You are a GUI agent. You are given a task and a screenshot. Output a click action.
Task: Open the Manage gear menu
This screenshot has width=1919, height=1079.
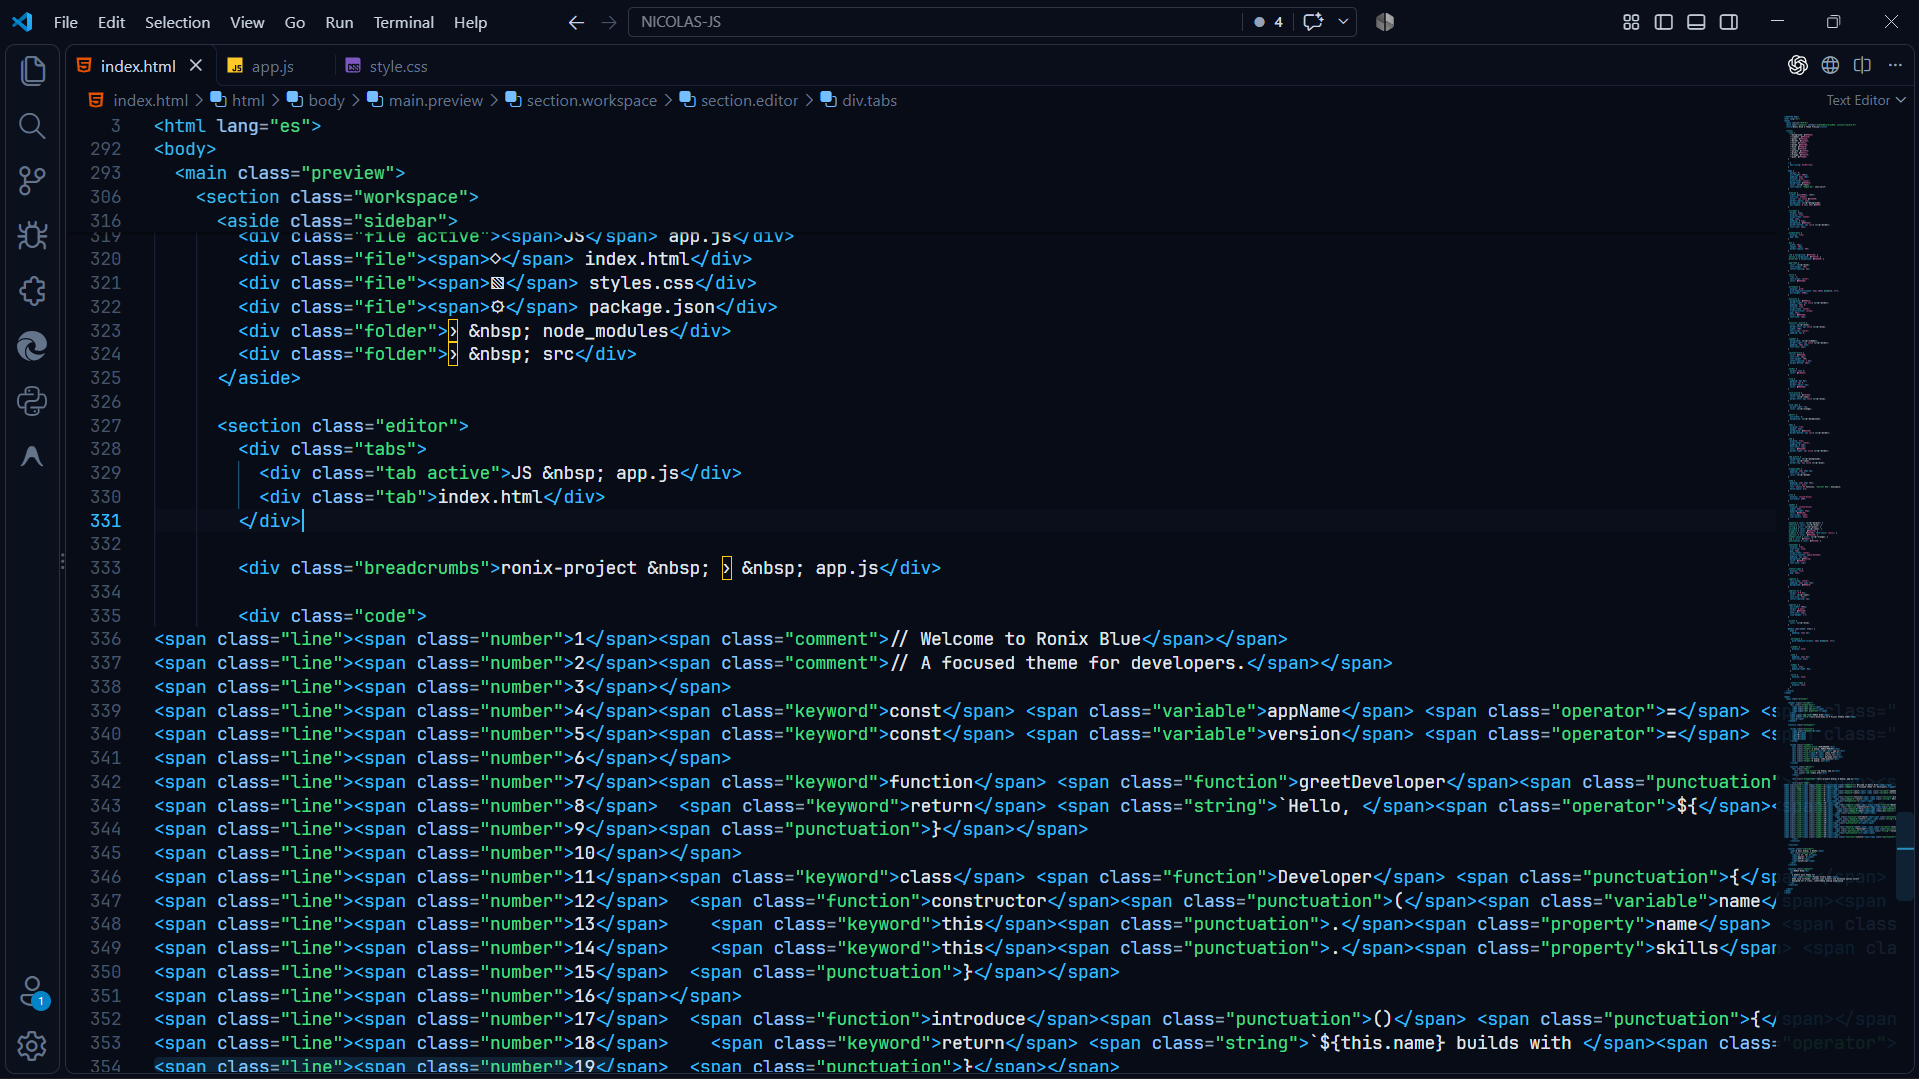[32, 1046]
